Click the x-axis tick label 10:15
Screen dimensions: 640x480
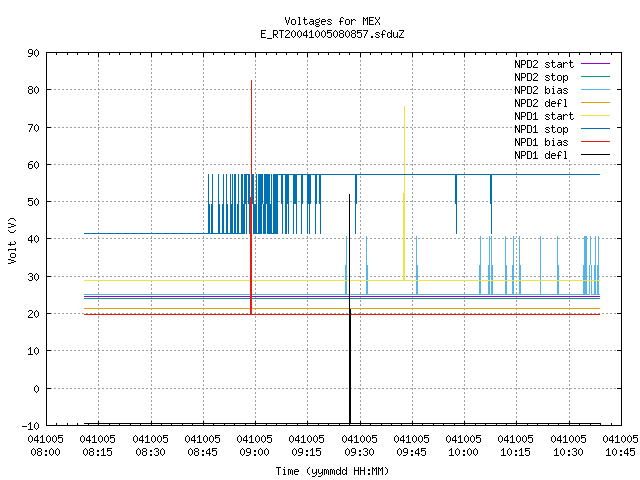[x=516, y=452]
